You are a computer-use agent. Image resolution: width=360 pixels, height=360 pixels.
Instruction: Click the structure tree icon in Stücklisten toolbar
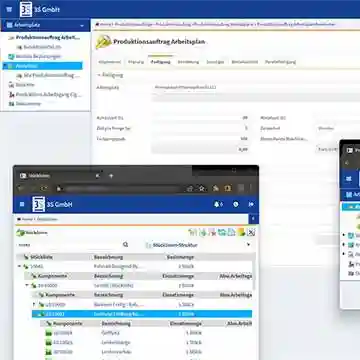point(192,232)
